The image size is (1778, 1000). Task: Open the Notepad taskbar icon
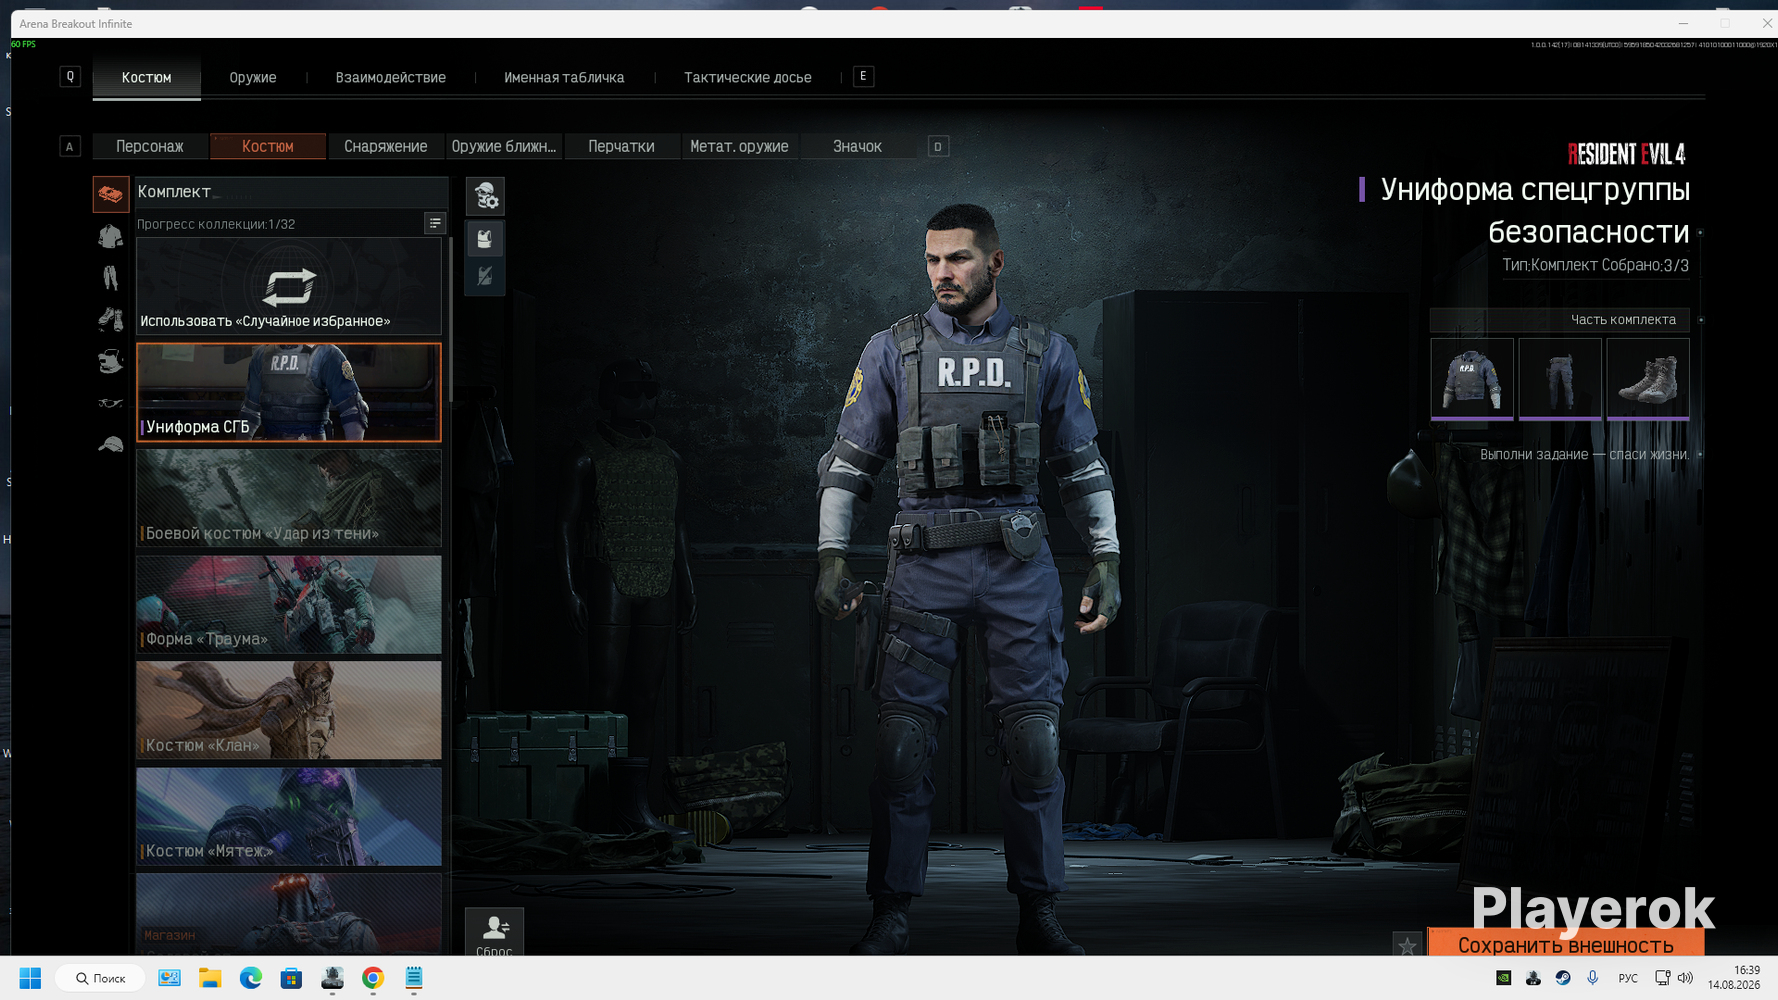[414, 978]
